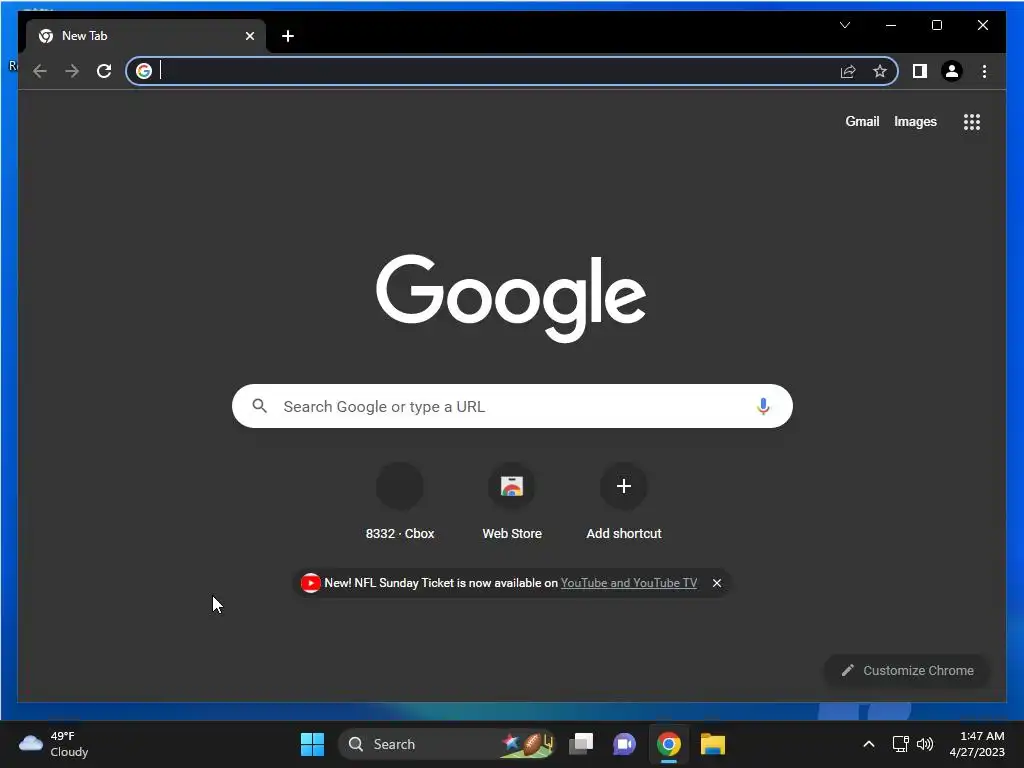
Task: Click the browser forward arrow
Action: coord(72,71)
